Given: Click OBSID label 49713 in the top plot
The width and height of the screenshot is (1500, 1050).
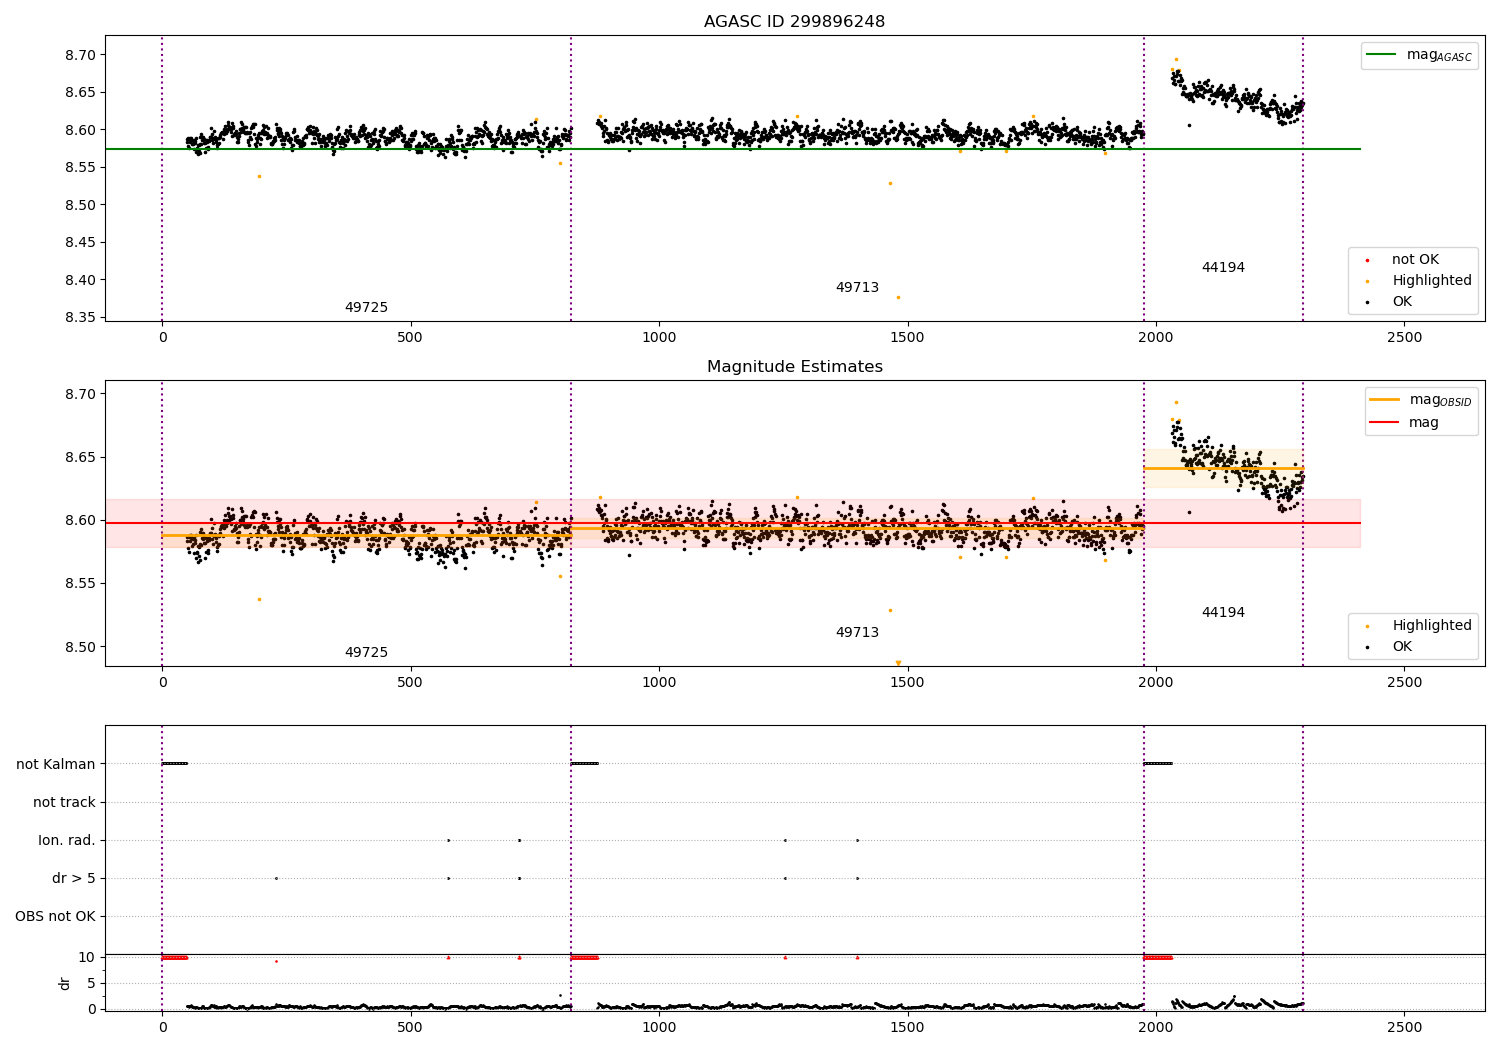Looking at the screenshot, I should tap(857, 288).
